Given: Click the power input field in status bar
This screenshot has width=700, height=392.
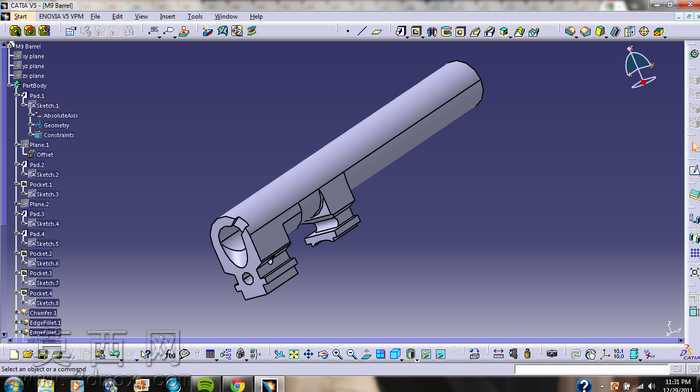Looking at the screenshot, I should [592, 369].
